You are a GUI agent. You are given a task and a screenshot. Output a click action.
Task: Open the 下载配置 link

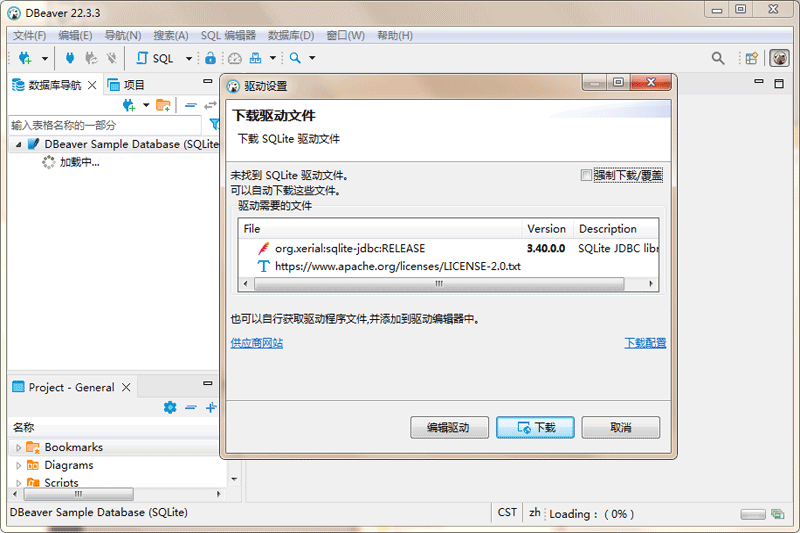[645, 343]
